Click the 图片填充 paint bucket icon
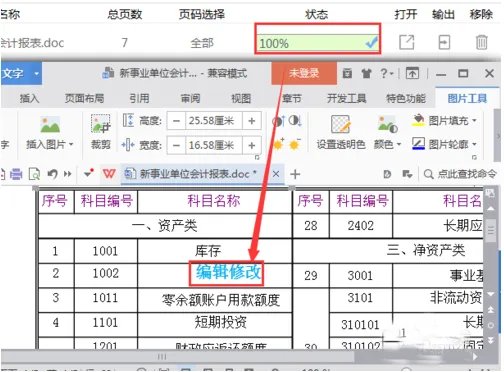 click(x=418, y=120)
